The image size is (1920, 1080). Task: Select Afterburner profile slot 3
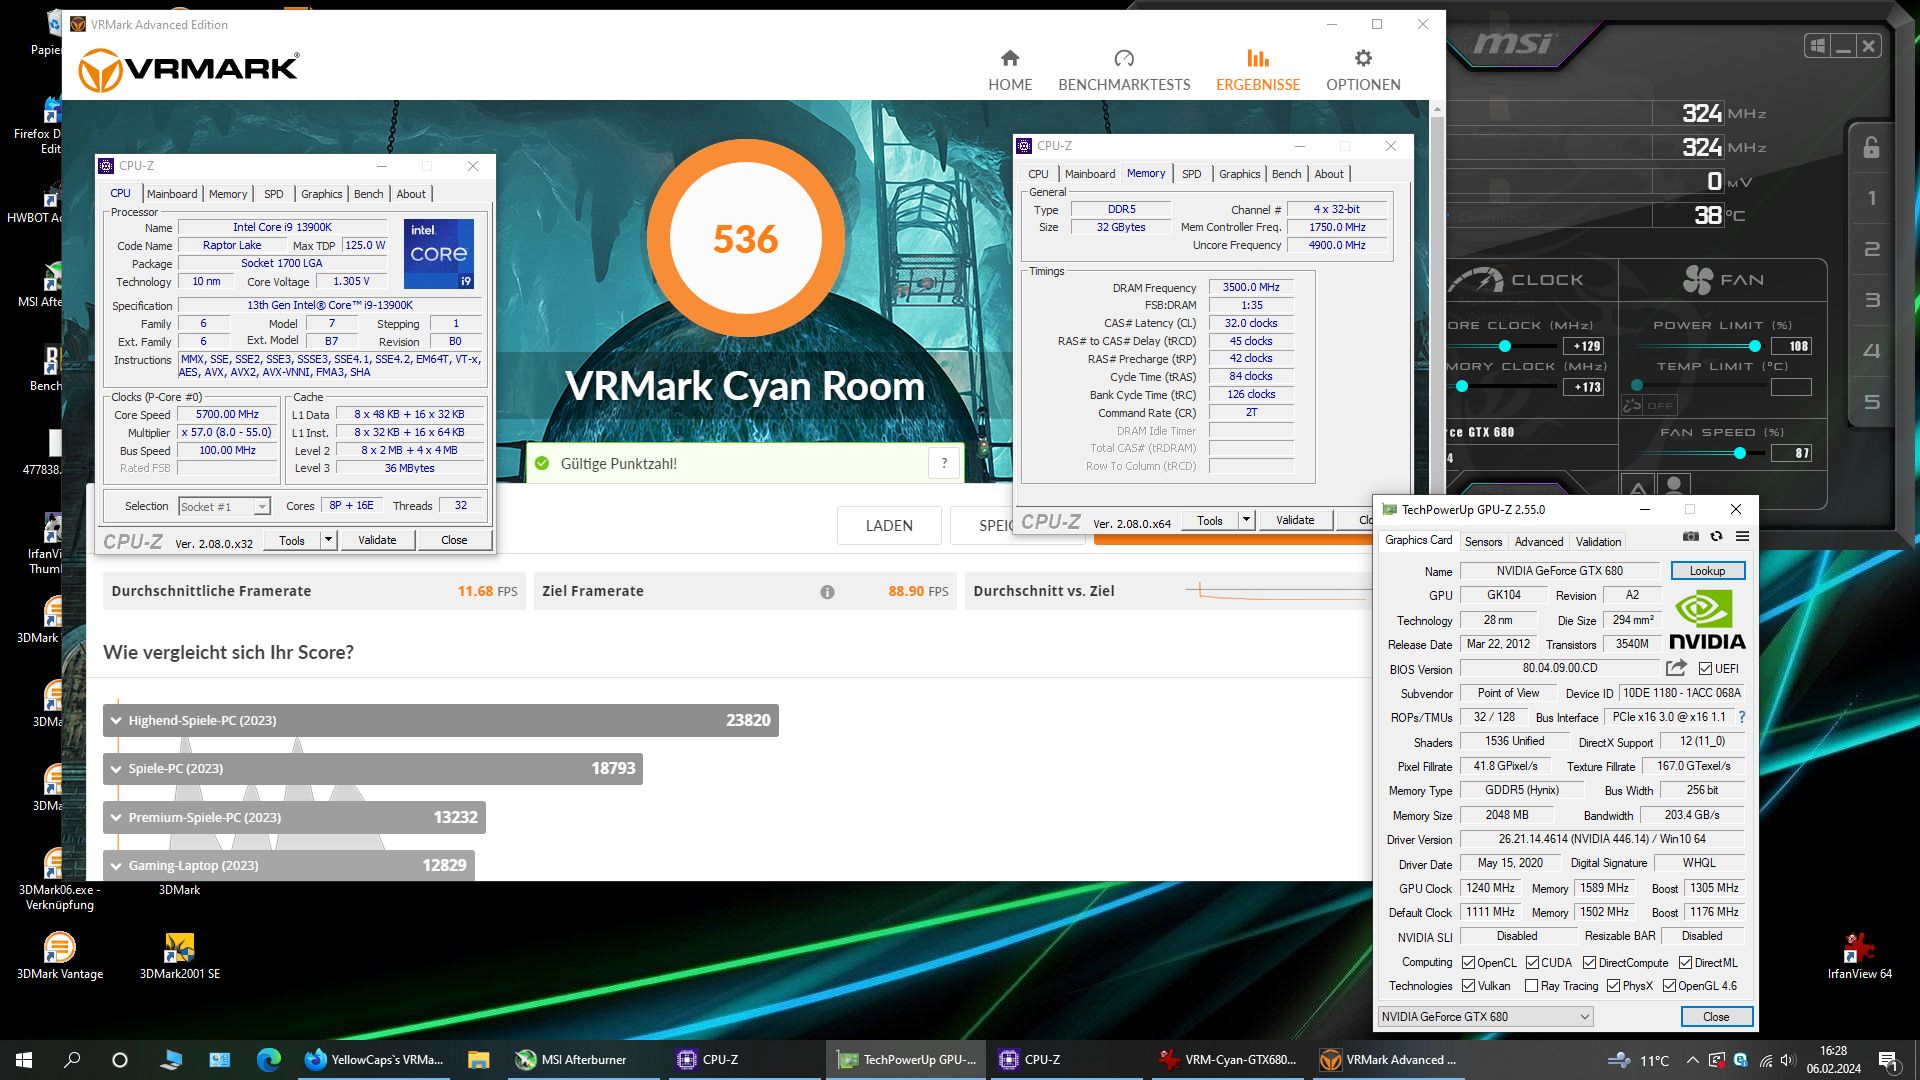(x=1872, y=300)
